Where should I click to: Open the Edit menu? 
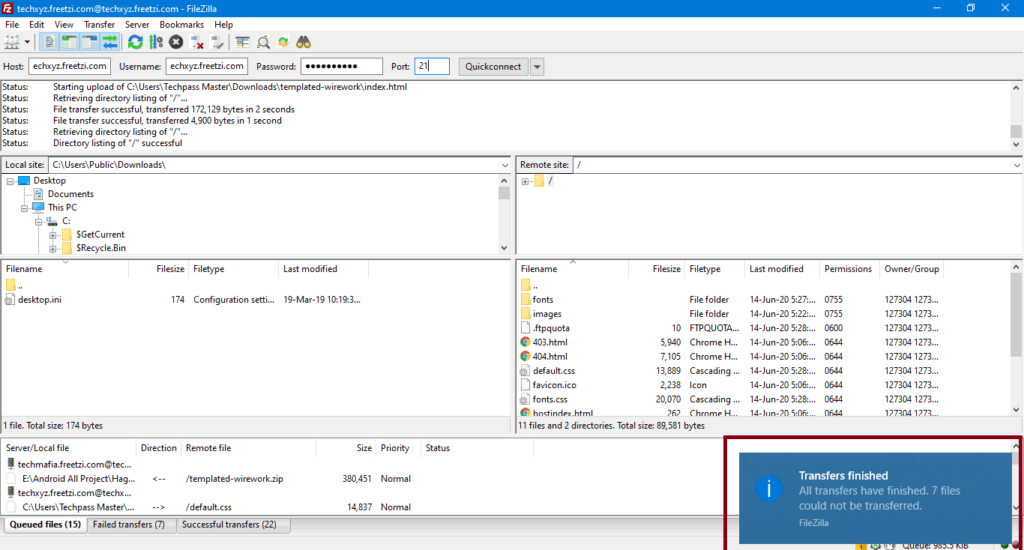pyautogui.click(x=37, y=24)
